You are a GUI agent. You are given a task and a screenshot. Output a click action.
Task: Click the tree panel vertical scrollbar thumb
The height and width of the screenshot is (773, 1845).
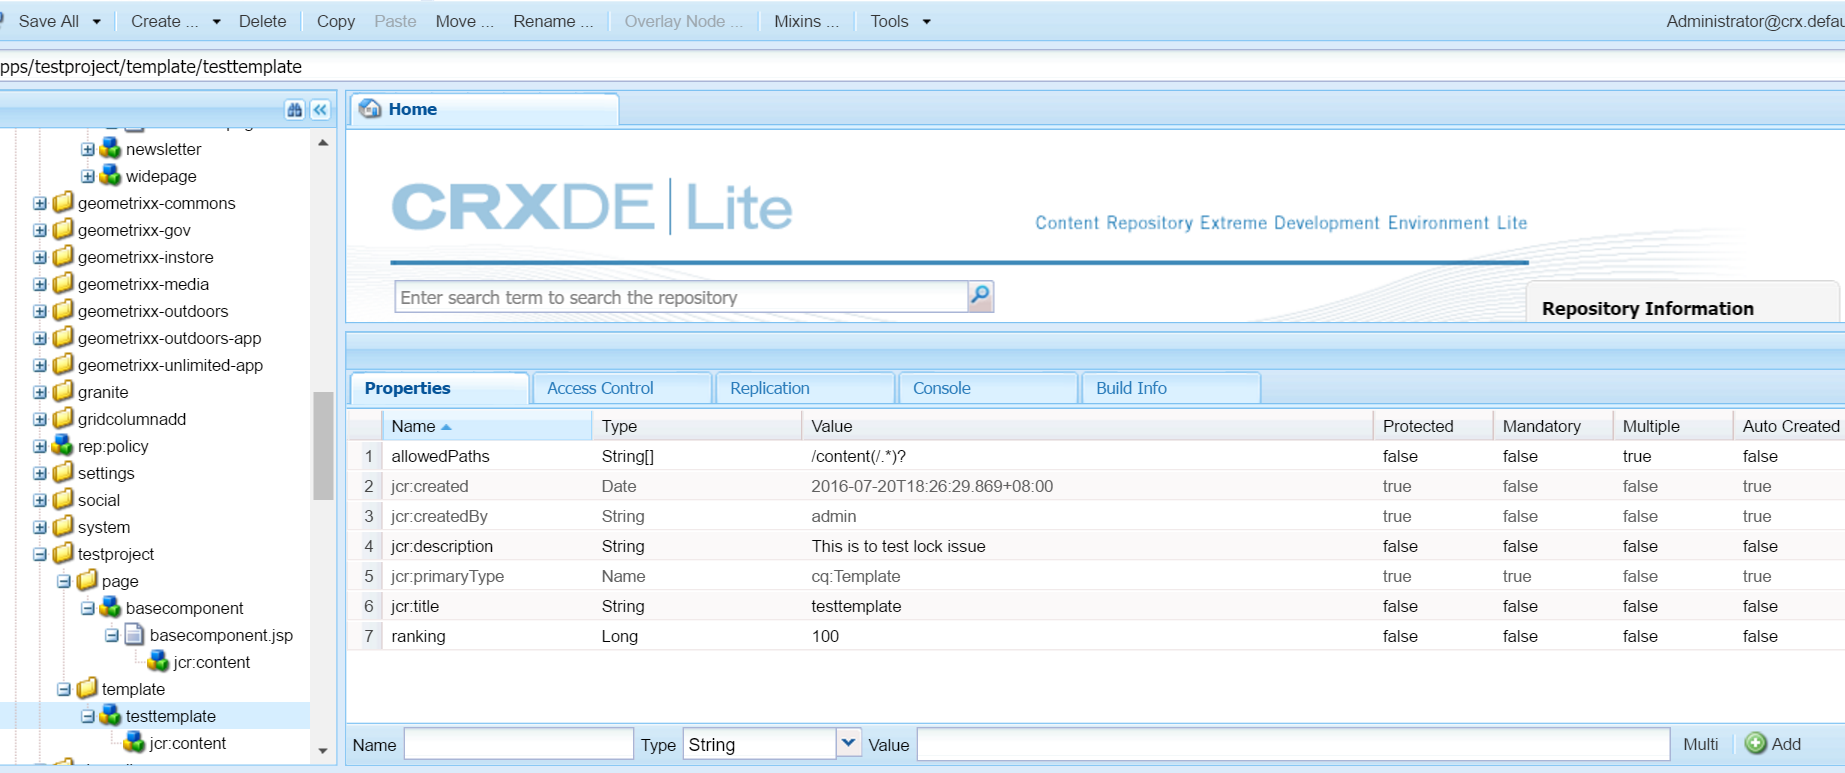tap(323, 445)
